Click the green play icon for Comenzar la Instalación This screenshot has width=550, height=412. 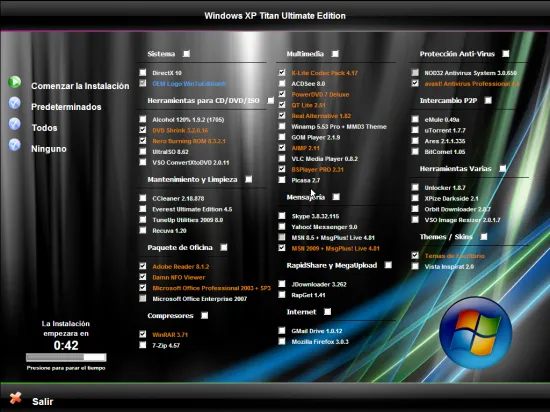click(15, 82)
